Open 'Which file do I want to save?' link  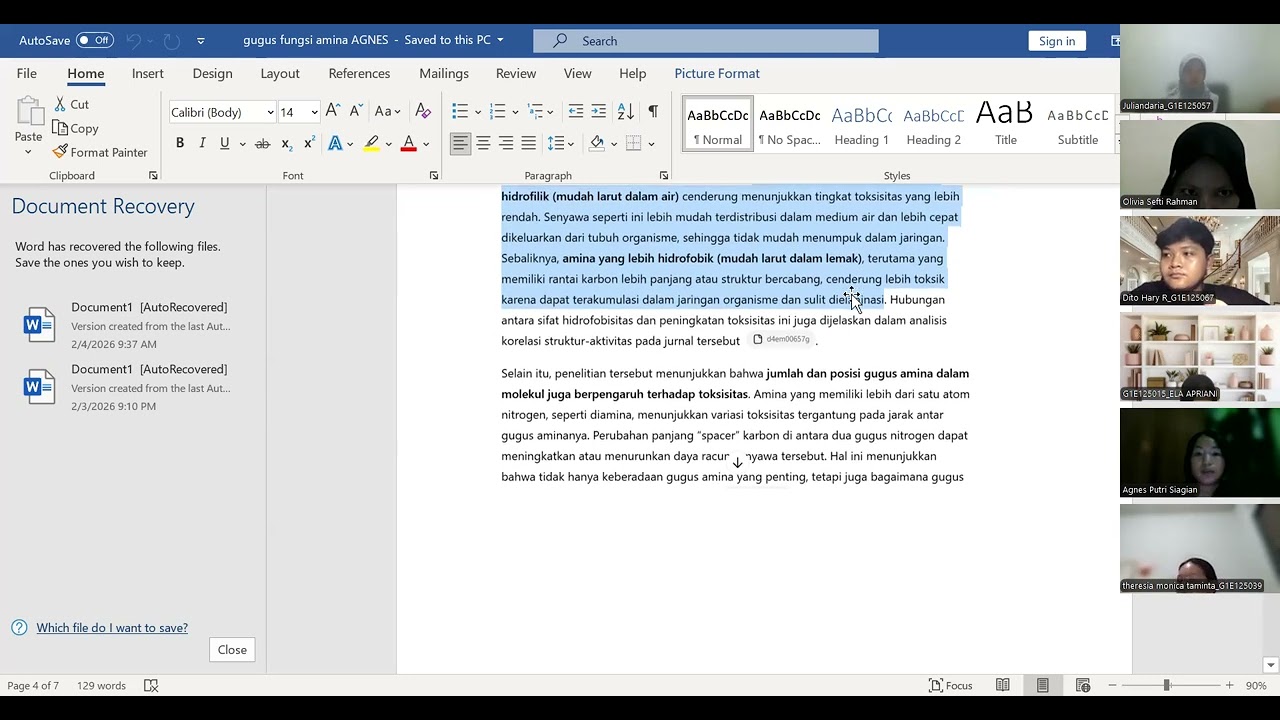tap(112, 628)
